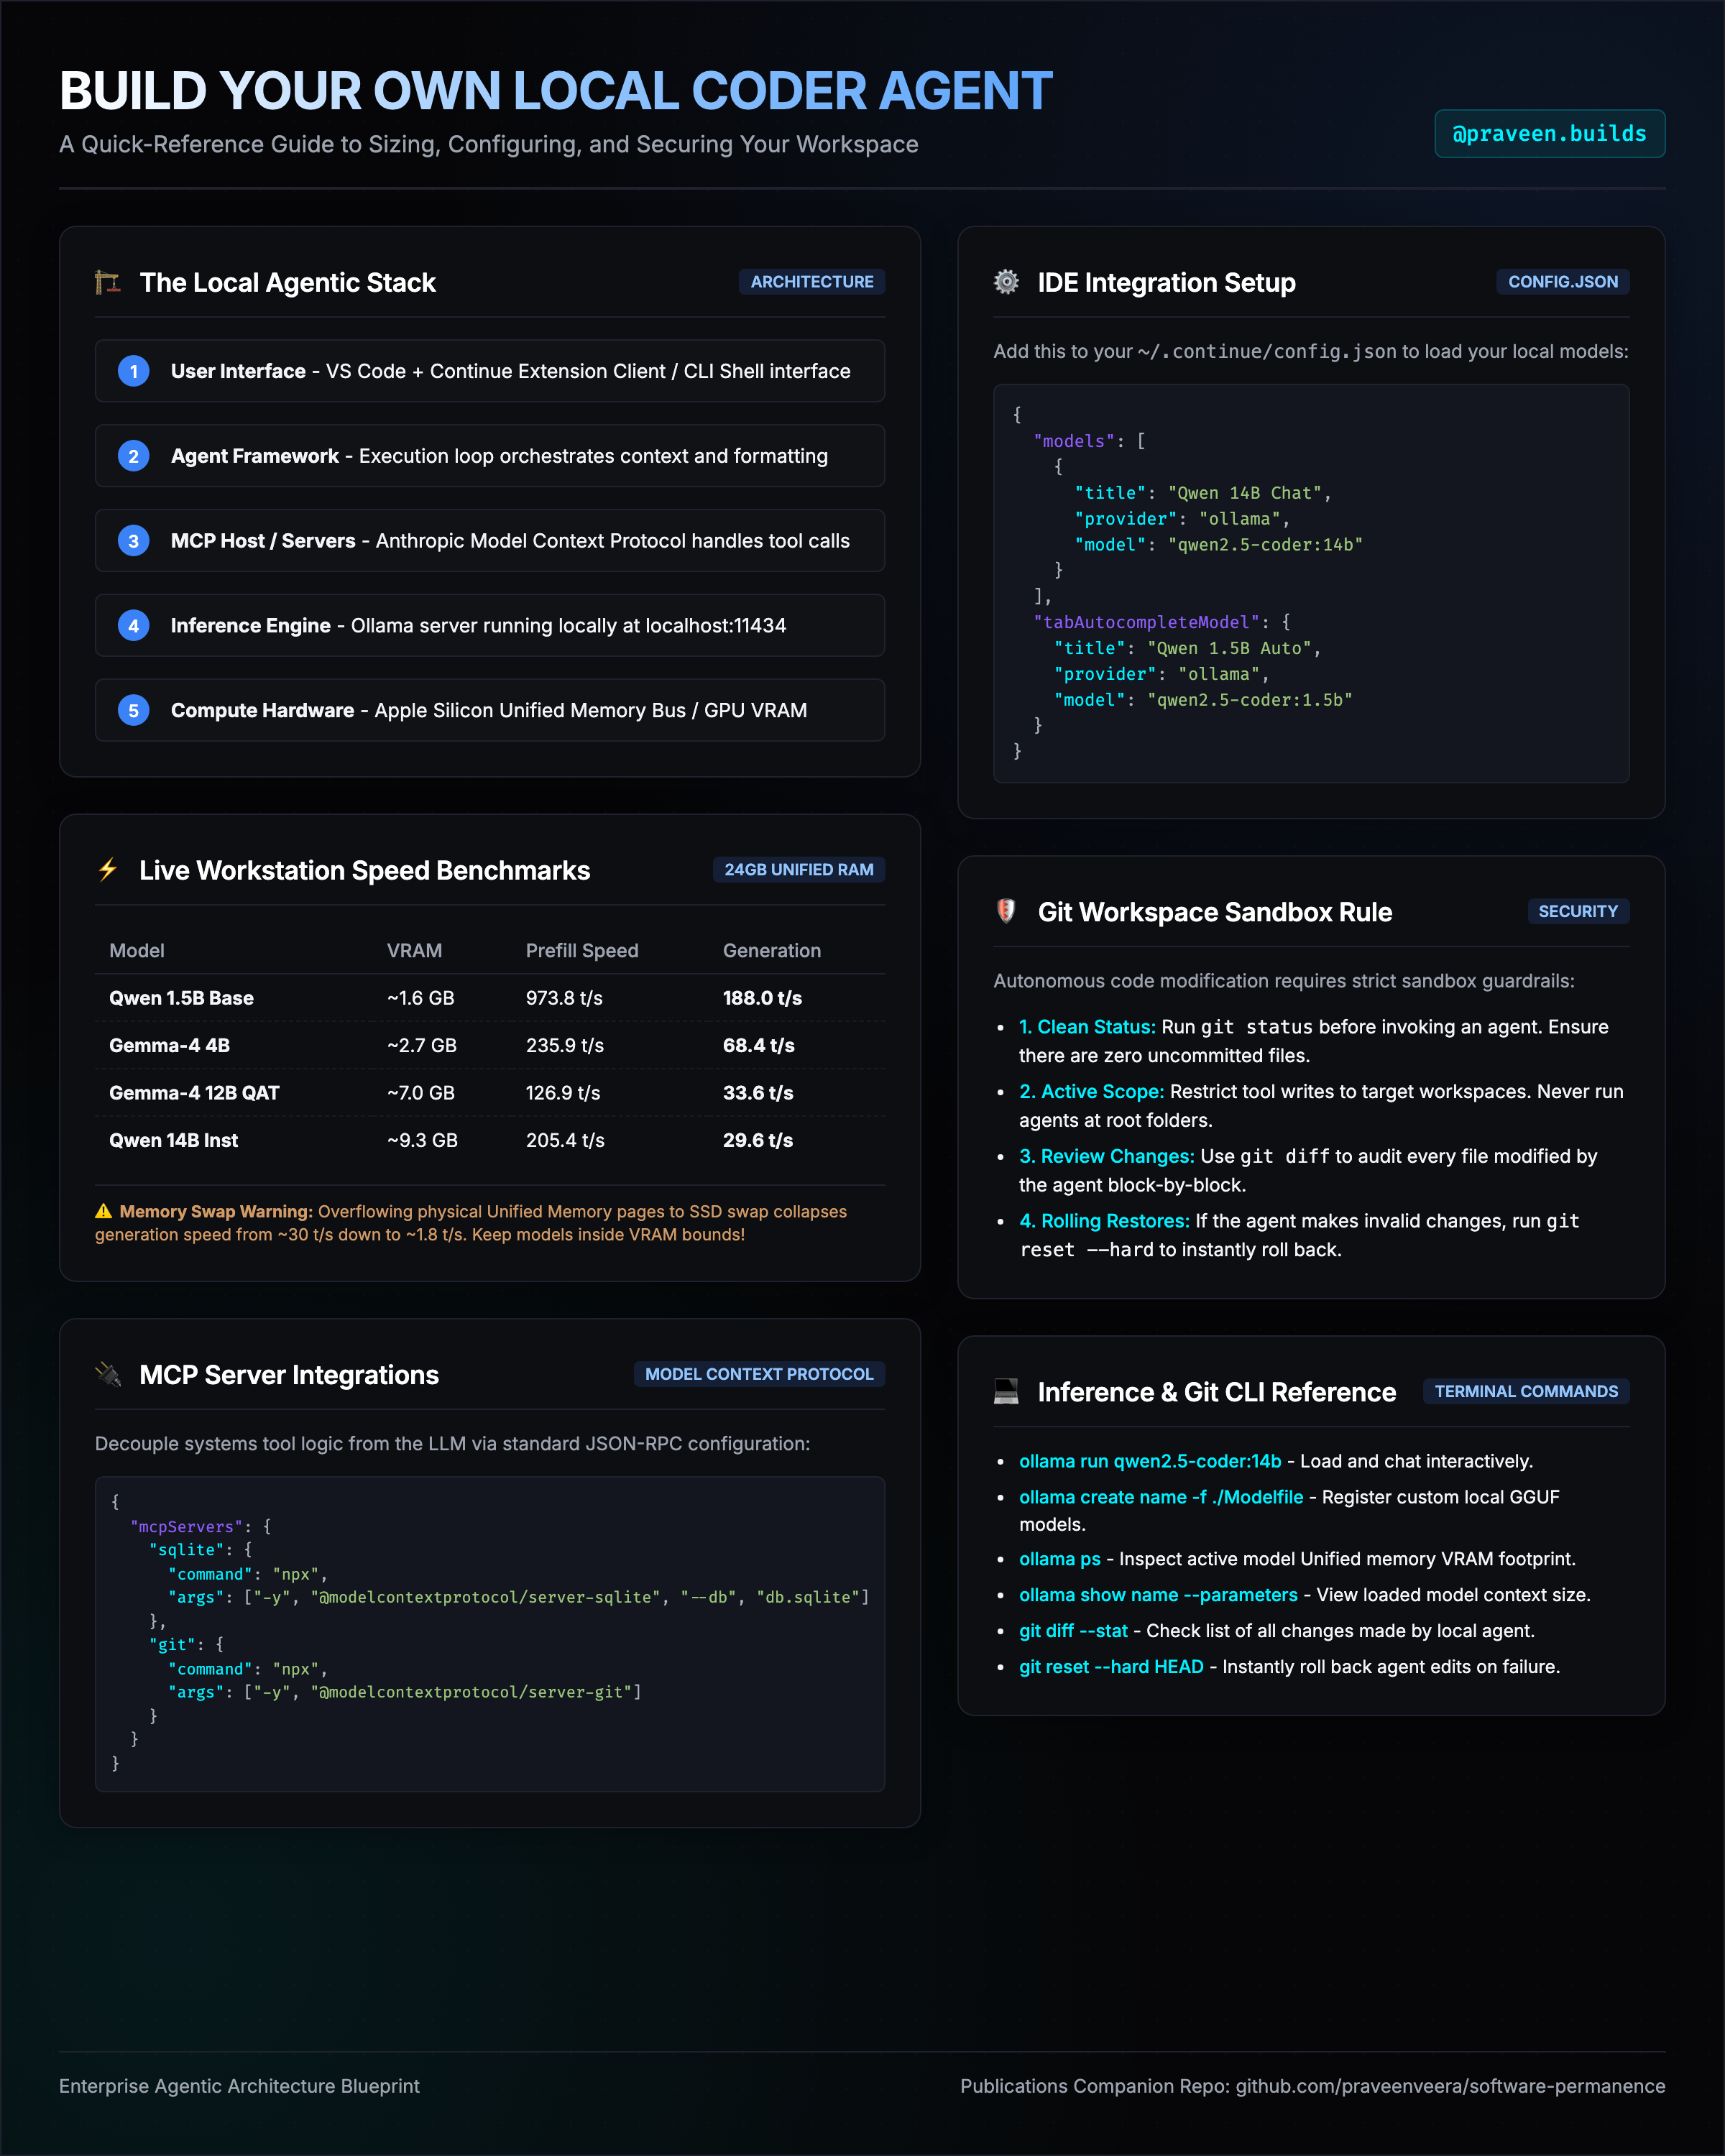Click the number 2 circle for Agent Framework
Image resolution: width=1725 pixels, height=2156 pixels.
[134, 456]
